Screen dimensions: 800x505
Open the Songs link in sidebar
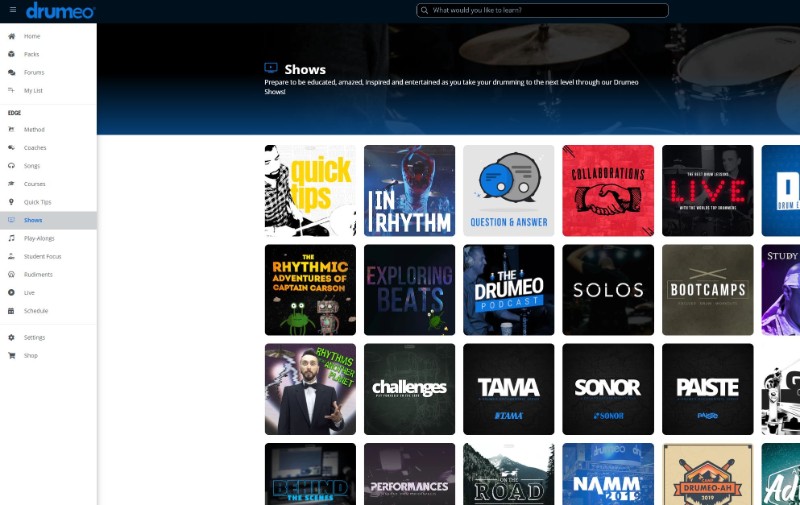coord(32,166)
